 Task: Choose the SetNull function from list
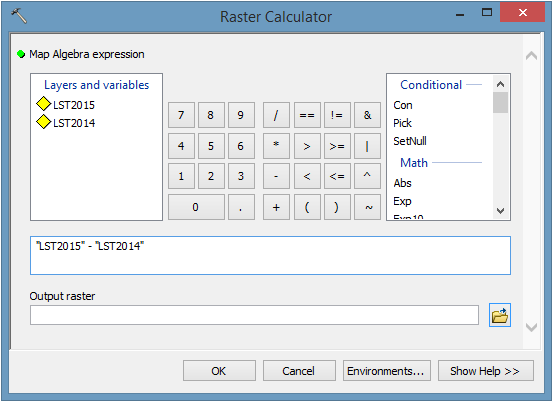tap(409, 141)
